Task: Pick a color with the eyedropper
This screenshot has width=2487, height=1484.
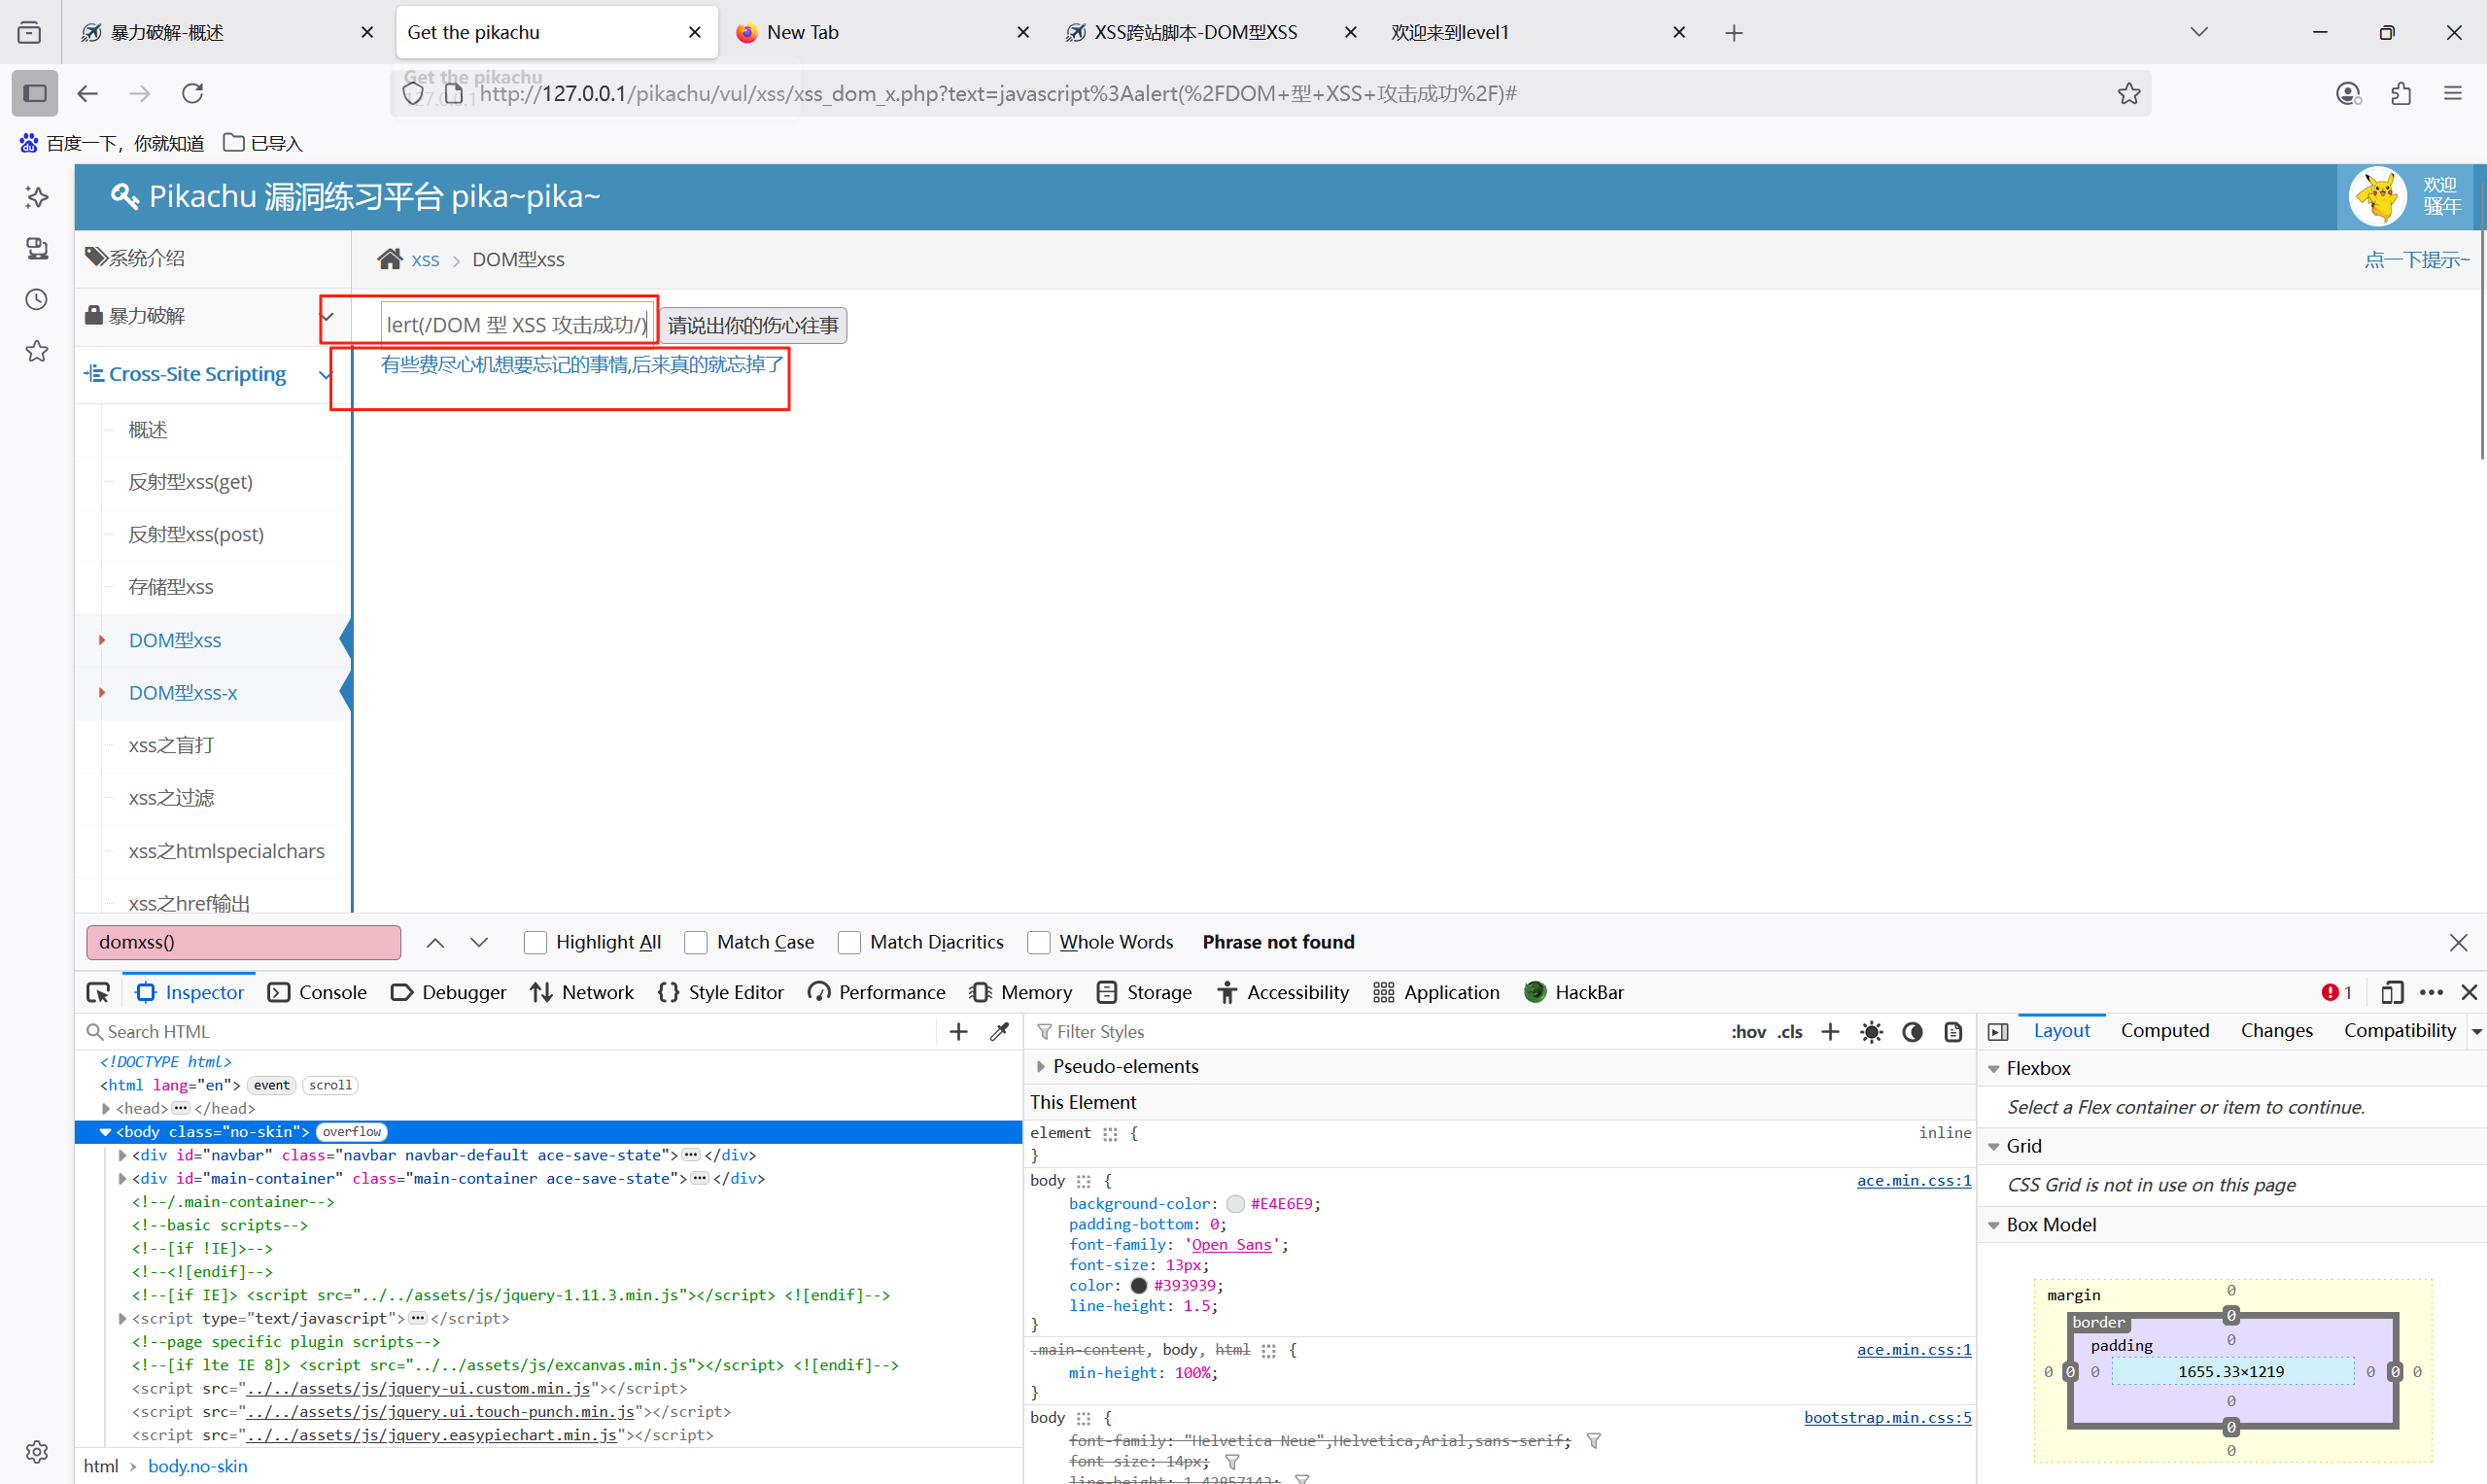Action: coord(998,1031)
